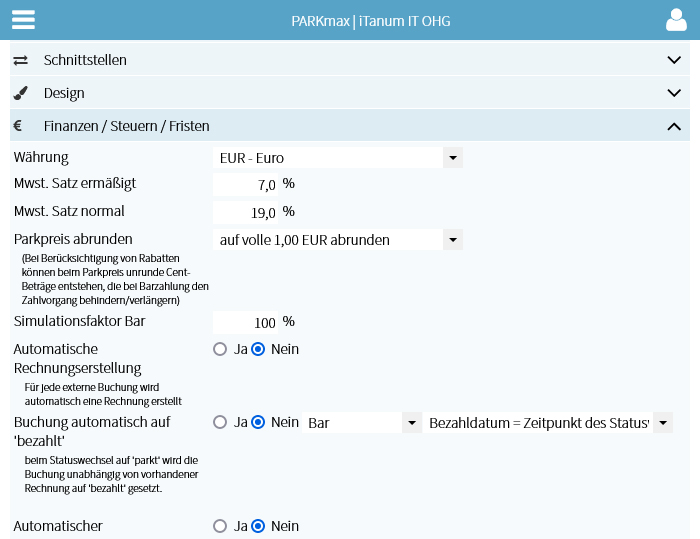
Task: Click the Design paintbrush icon
Action: (21, 93)
